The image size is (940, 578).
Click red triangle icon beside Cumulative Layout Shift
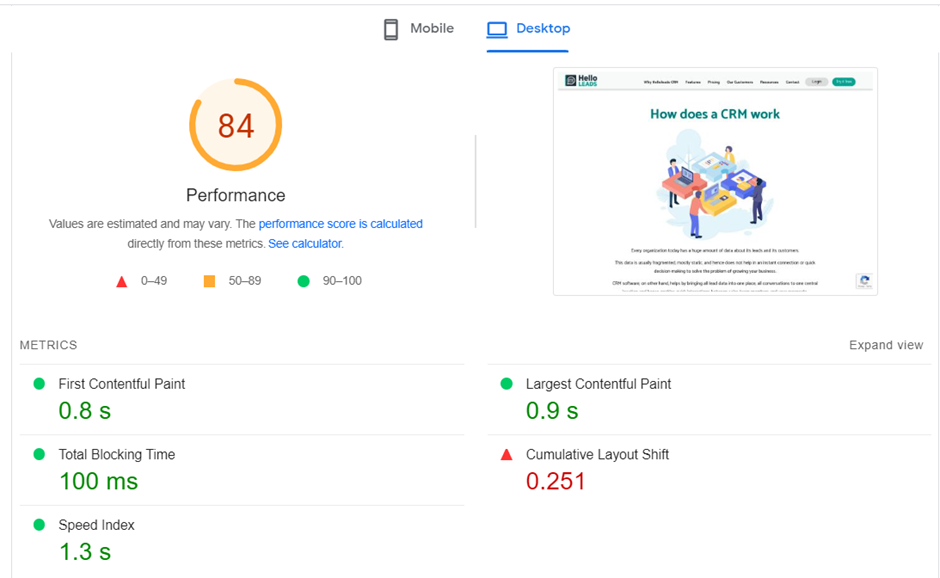click(x=506, y=455)
